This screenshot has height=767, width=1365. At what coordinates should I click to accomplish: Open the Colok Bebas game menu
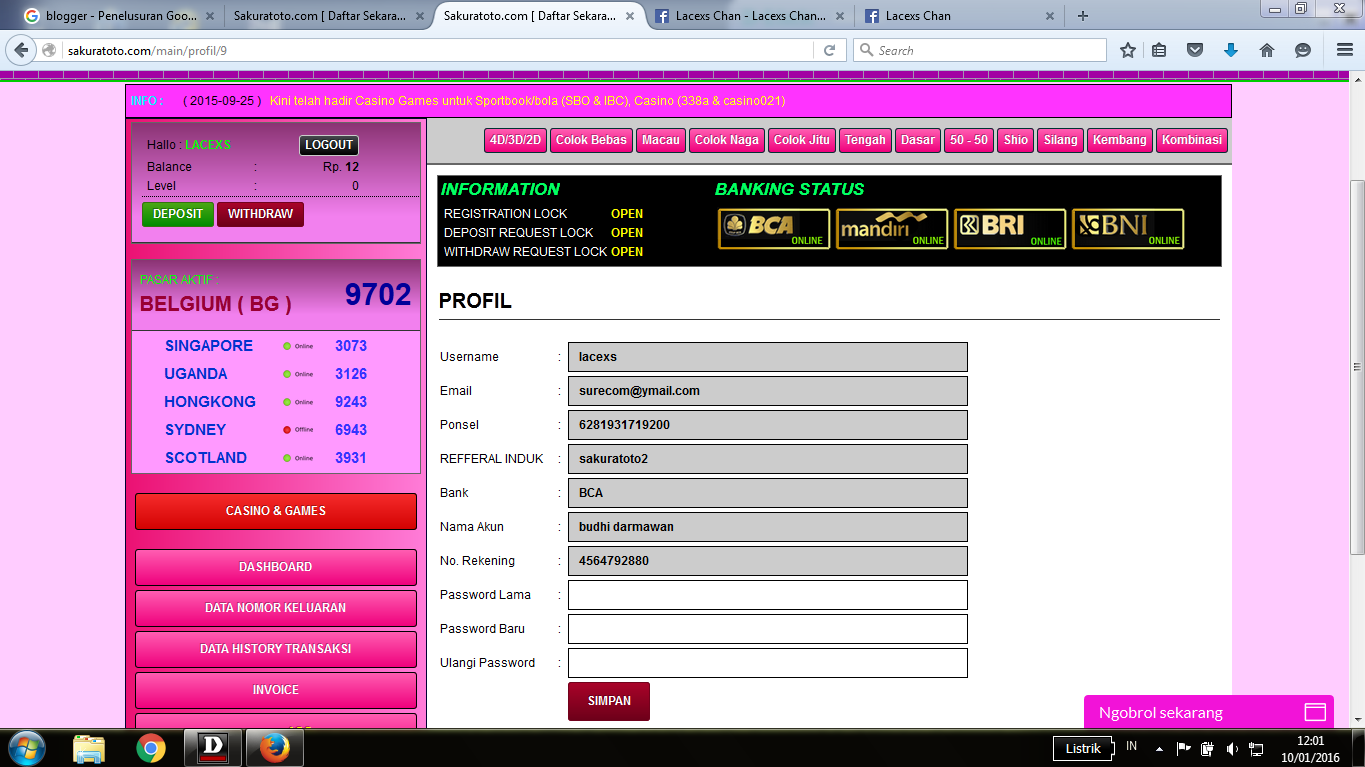(591, 140)
